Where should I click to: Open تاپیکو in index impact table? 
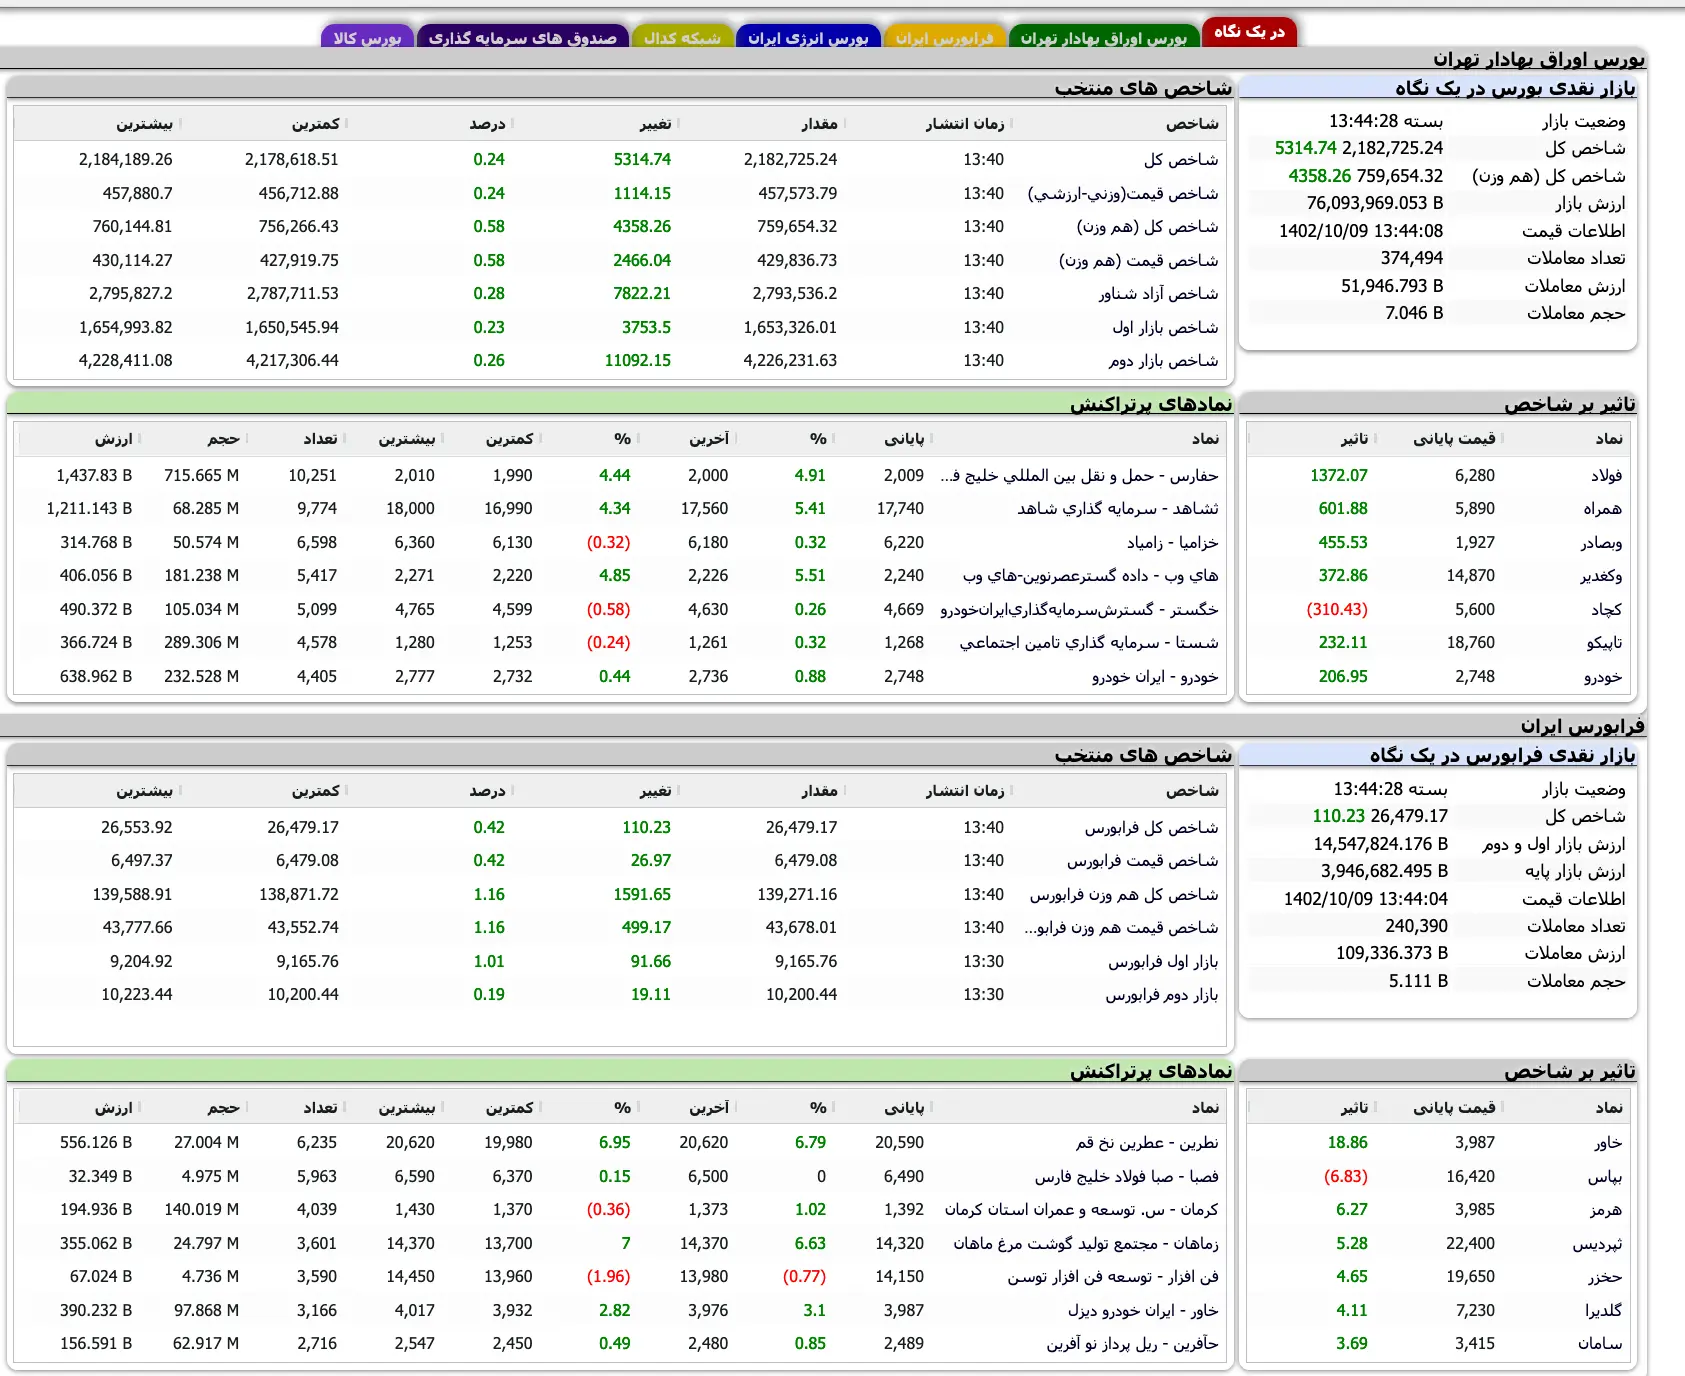tap(1604, 643)
